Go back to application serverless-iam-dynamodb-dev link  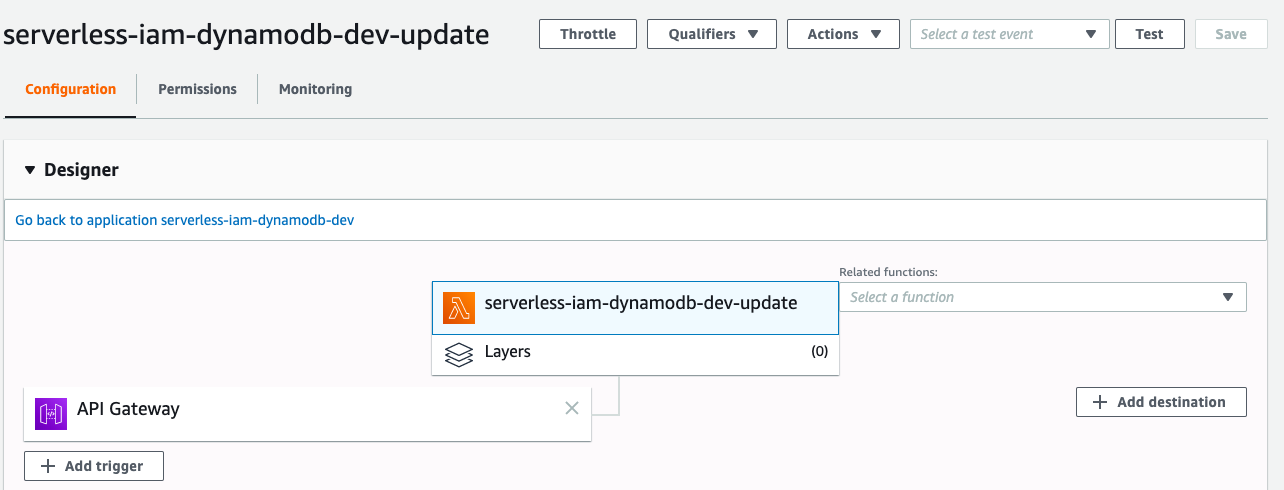(x=184, y=220)
